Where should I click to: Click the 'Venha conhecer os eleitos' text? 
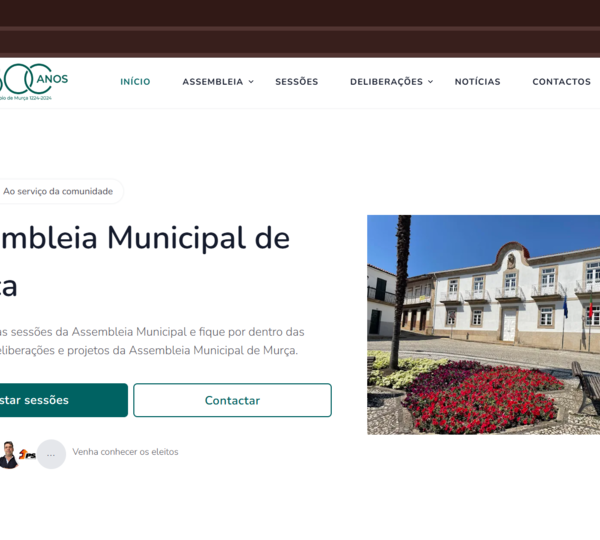(x=125, y=452)
